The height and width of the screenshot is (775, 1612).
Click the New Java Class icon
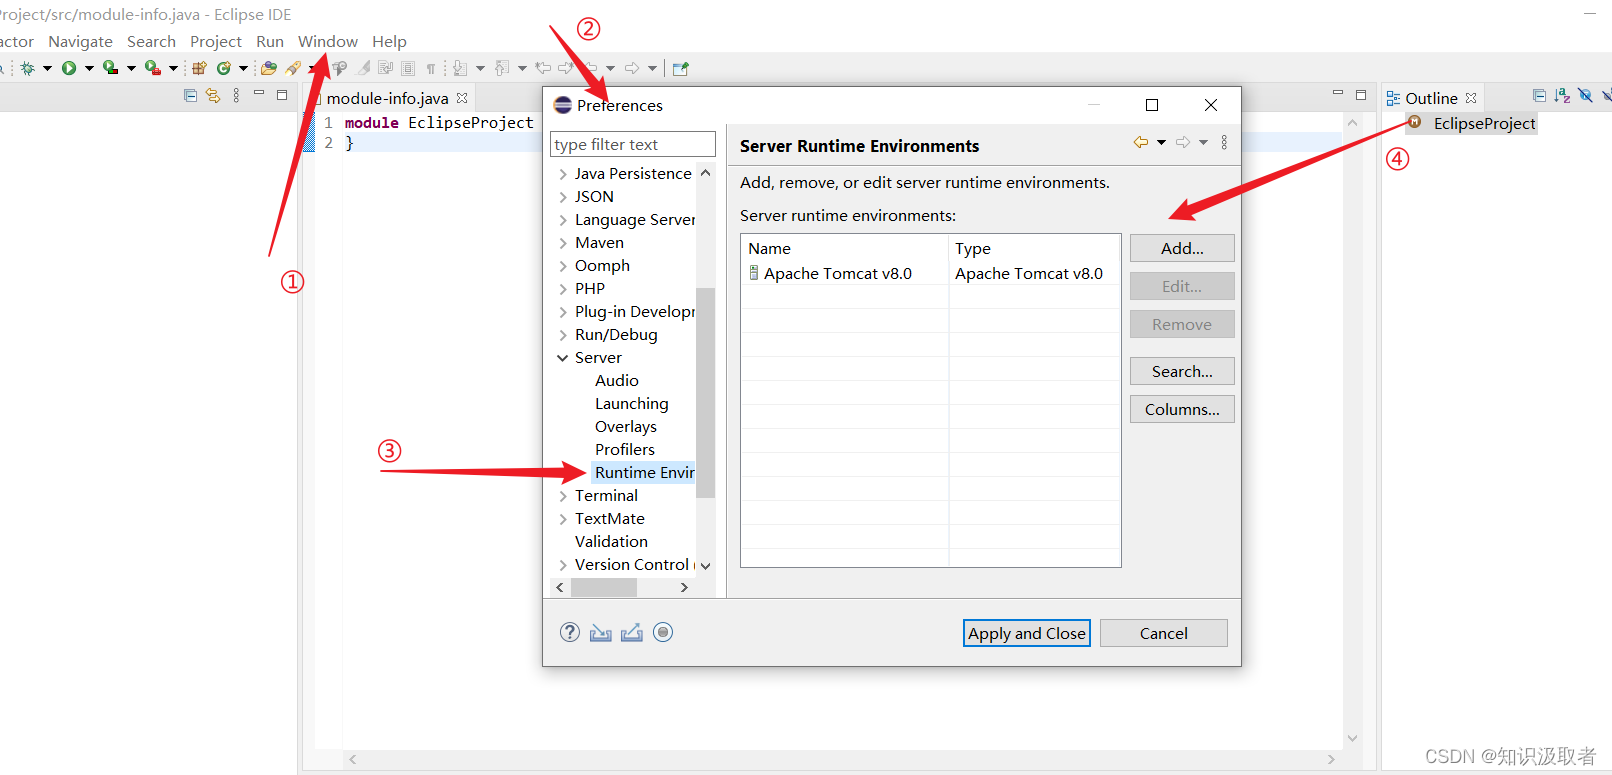pos(224,68)
